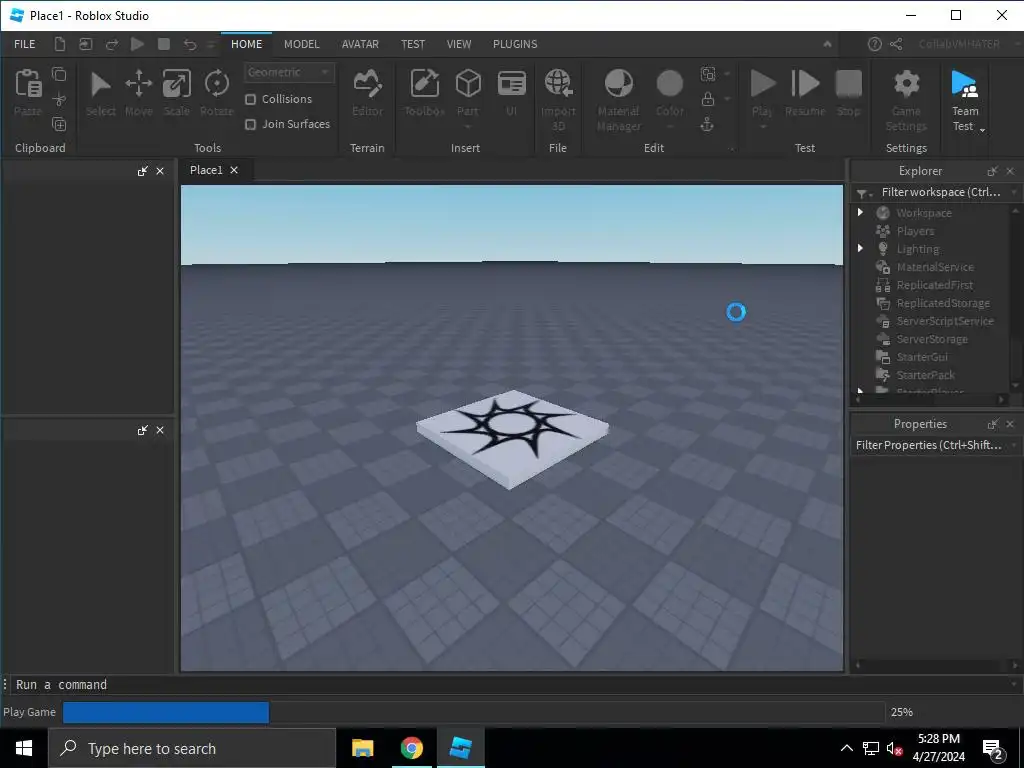Screen dimensions: 1024x768
Task: Open the Terrain Editor
Action: [368, 84]
